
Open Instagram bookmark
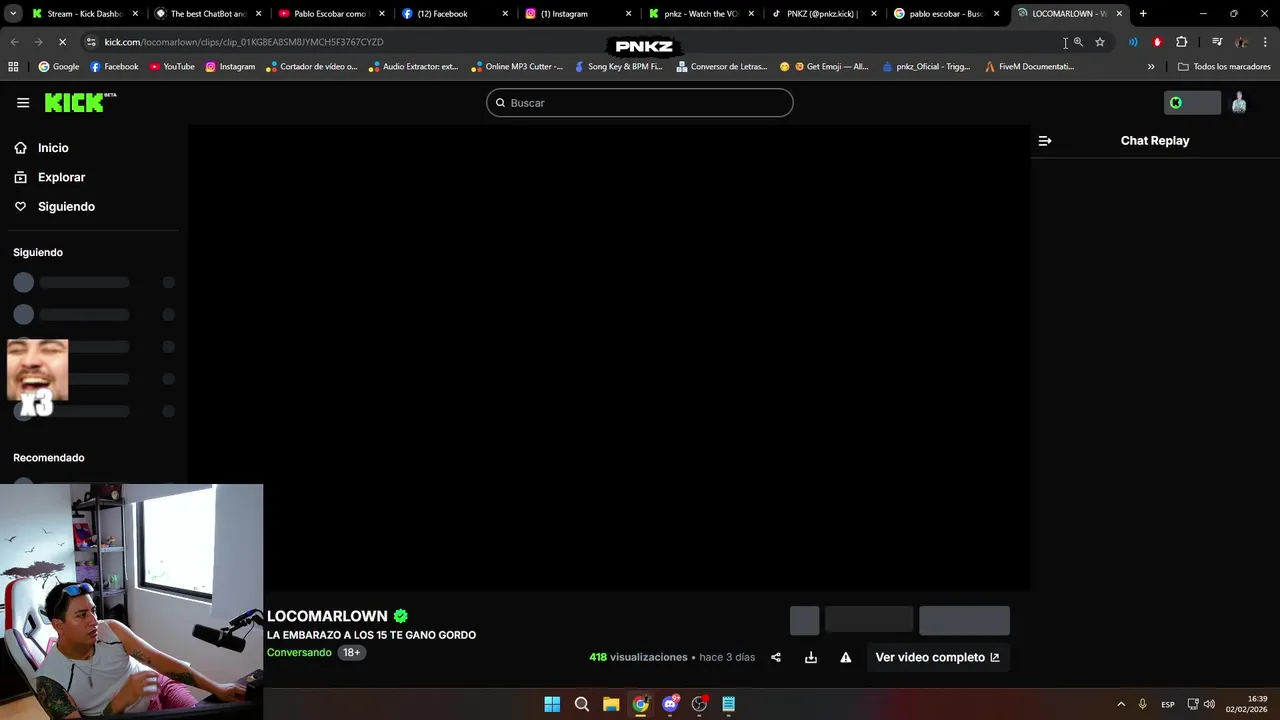click(x=230, y=67)
